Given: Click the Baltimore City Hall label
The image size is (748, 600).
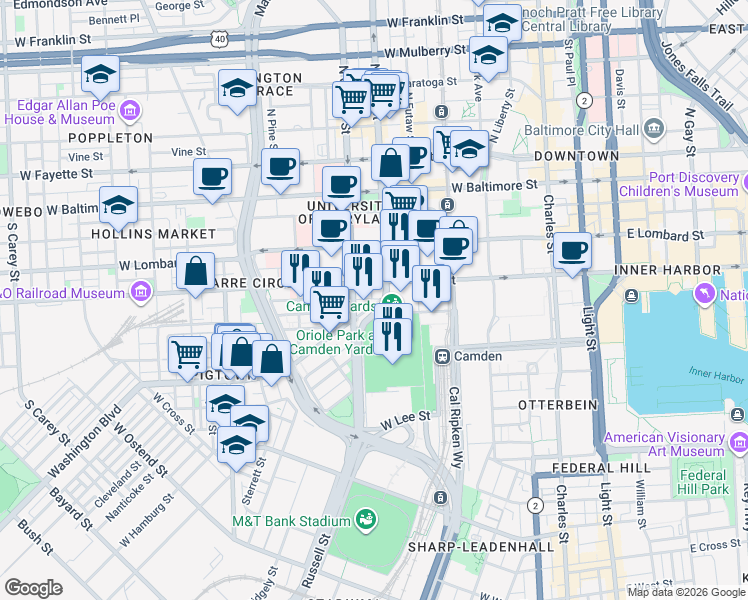Looking at the screenshot, I should tap(582, 130).
